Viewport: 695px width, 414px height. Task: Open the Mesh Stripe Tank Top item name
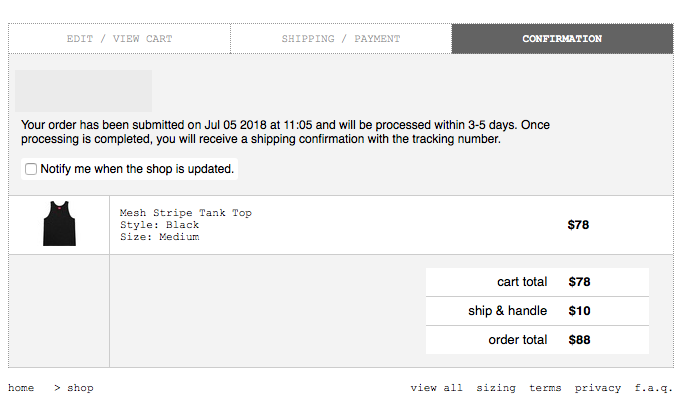click(x=186, y=213)
